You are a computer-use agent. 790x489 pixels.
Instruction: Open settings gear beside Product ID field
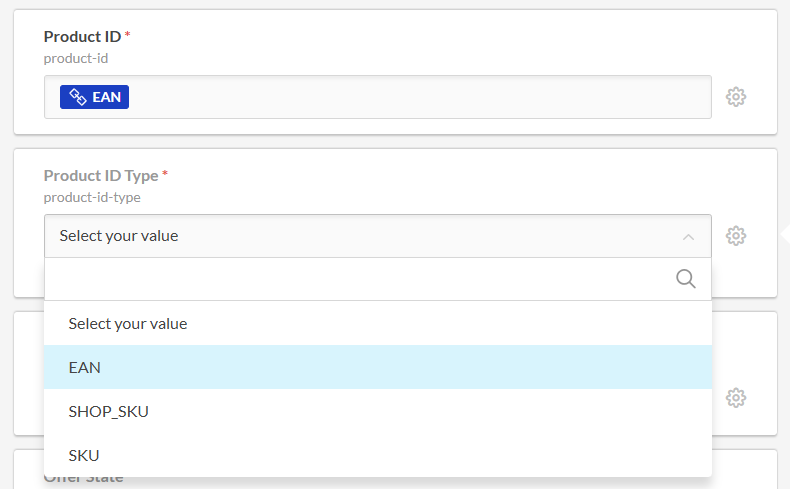pyautogui.click(x=736, y=97)
